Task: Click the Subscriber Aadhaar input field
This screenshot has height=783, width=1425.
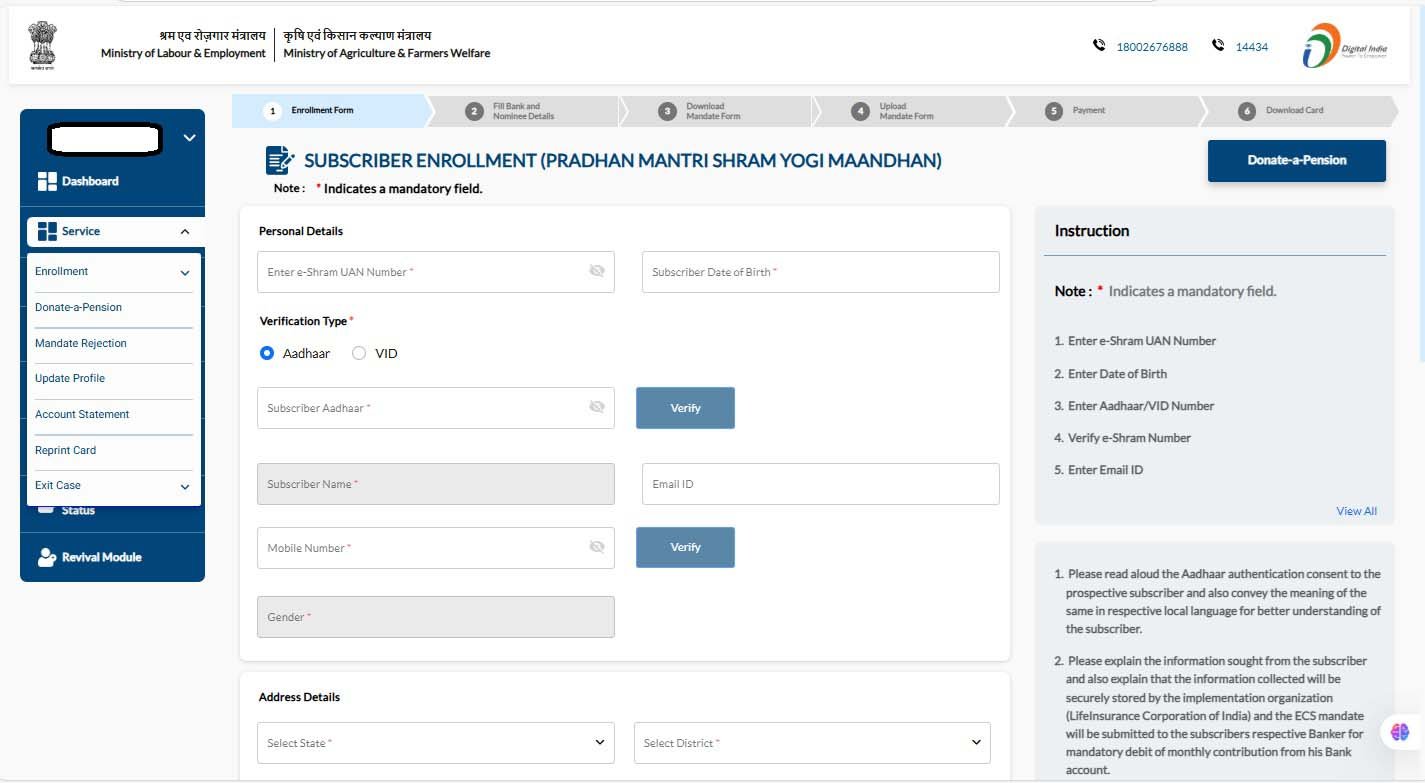Action: pos(436,408)
